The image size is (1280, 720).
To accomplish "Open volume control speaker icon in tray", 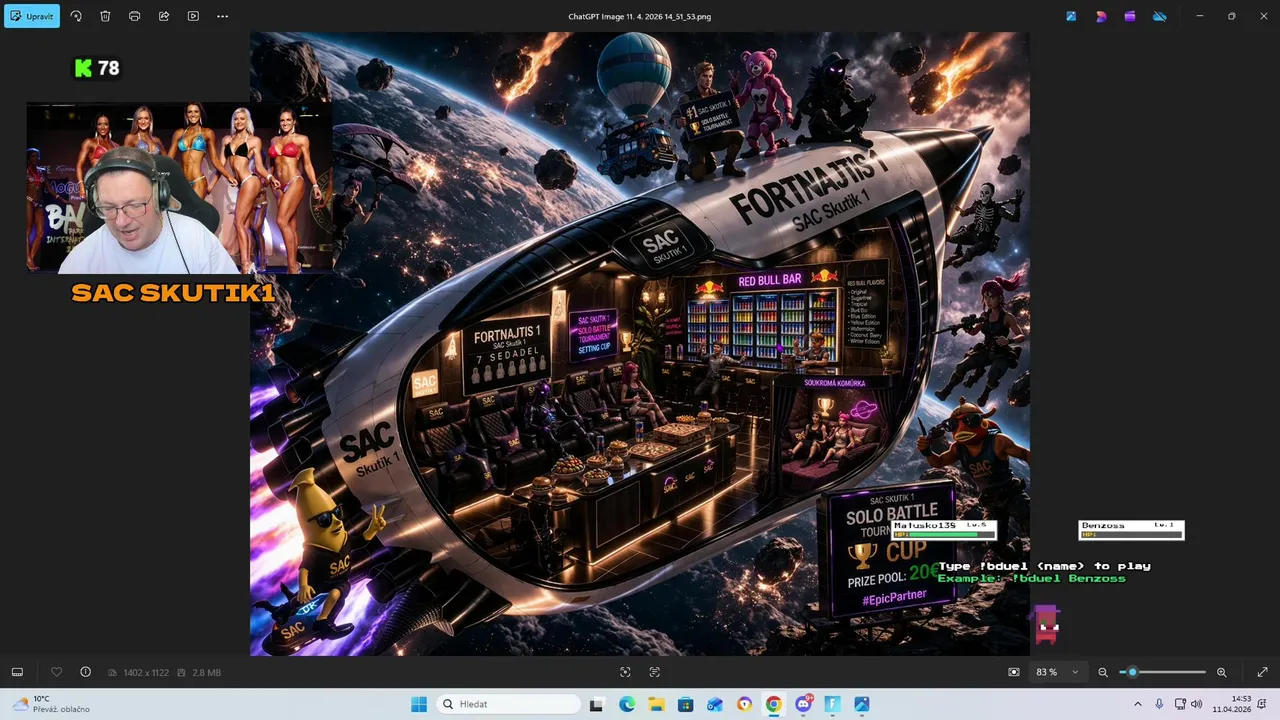I will pyautogui.click(x=1196, y=704).
